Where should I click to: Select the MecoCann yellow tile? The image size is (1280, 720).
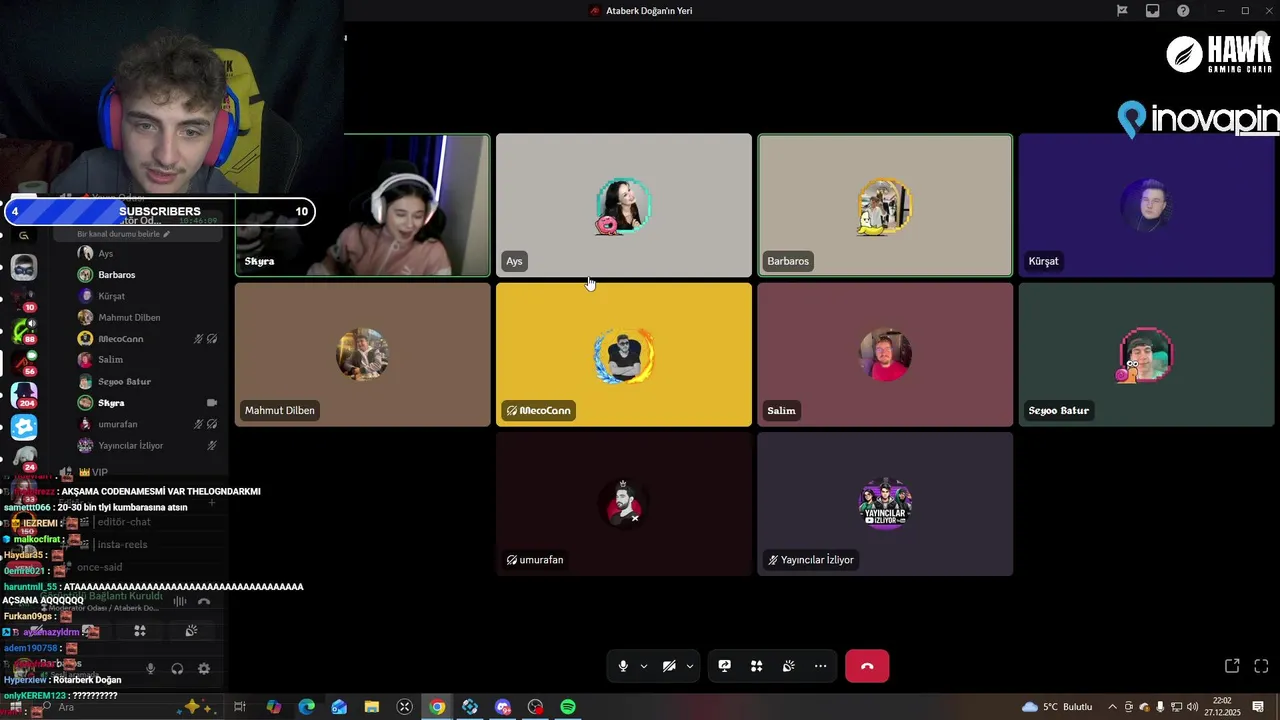point(624,354)
